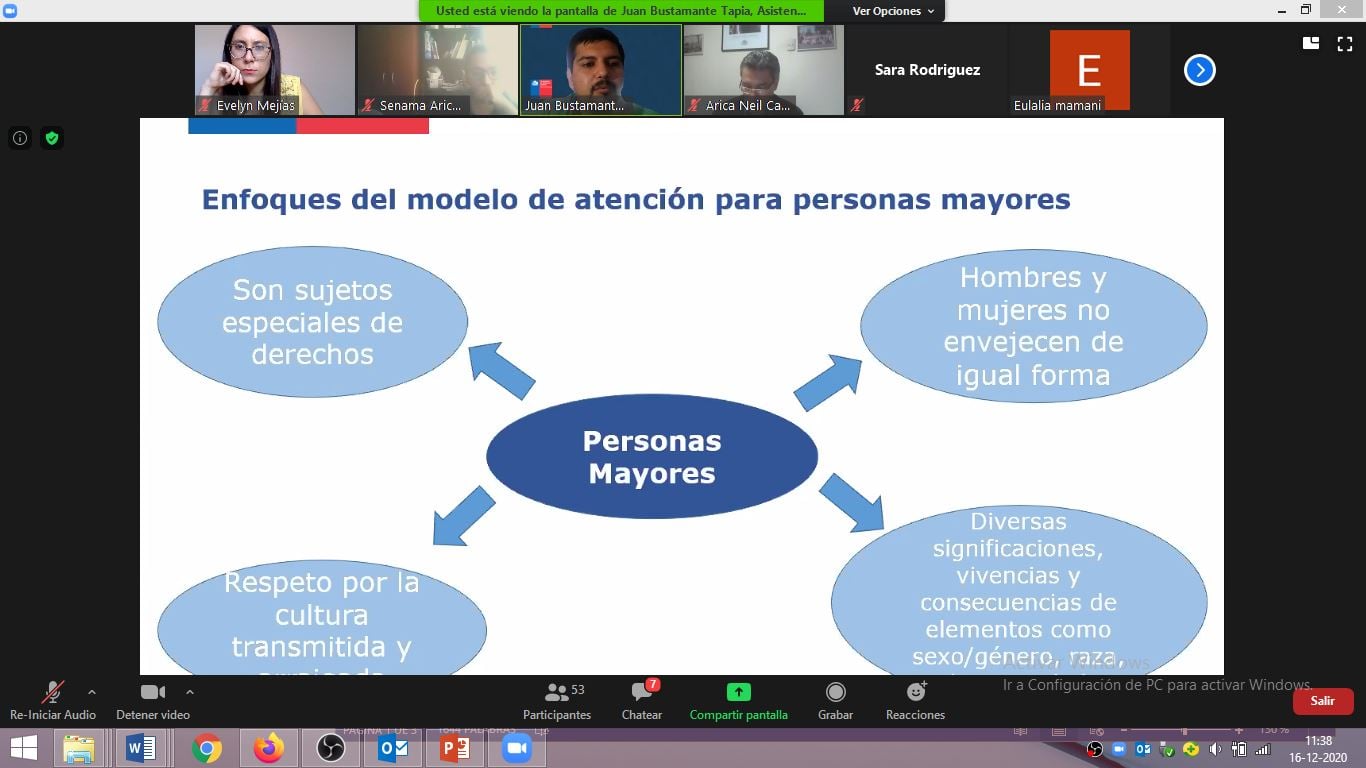Viewport: 1366px width, 768px height.
Task: Toggle Re-Iniciar Audio microphone
Action: (53, 700)
